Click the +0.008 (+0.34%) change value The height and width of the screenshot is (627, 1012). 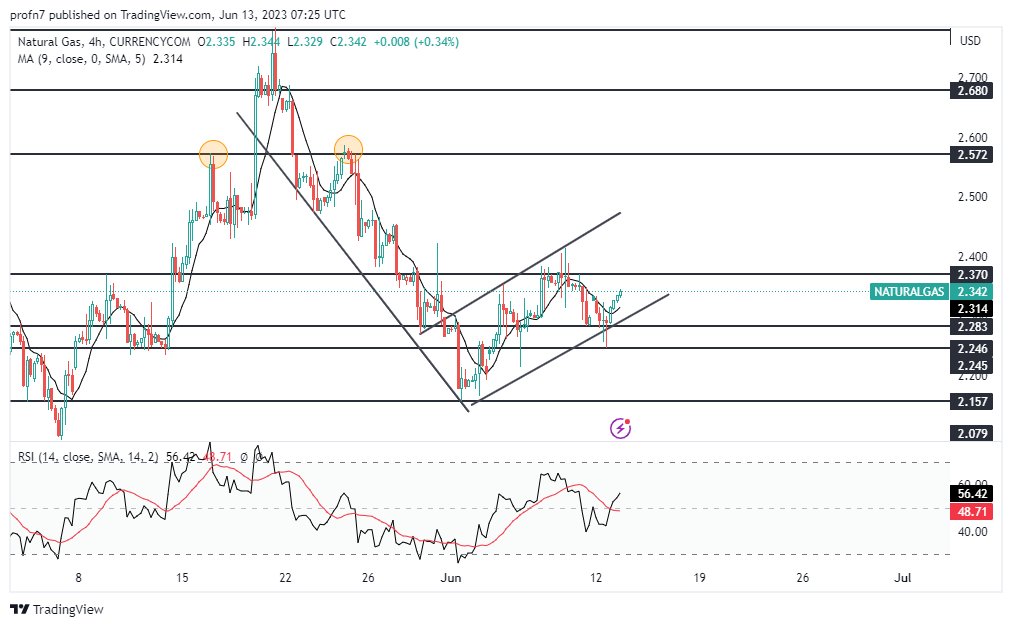(416, 42)
